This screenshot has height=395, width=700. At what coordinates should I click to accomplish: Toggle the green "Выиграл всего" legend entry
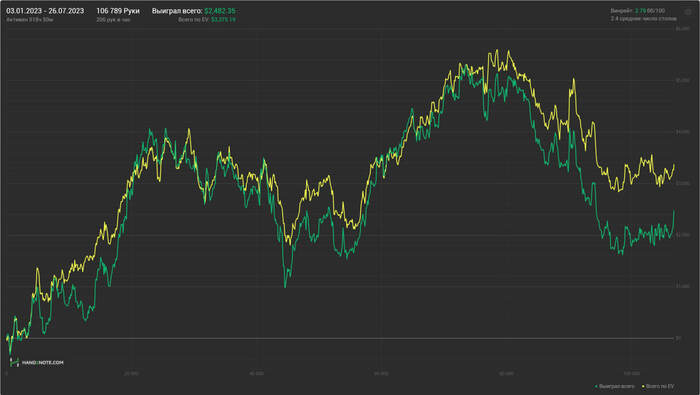pos(614,387)
